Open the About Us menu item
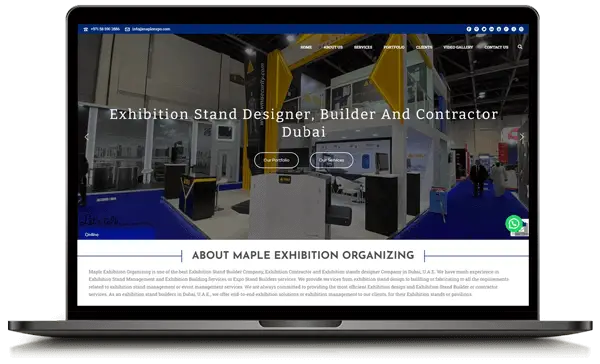 coord(333,47)
